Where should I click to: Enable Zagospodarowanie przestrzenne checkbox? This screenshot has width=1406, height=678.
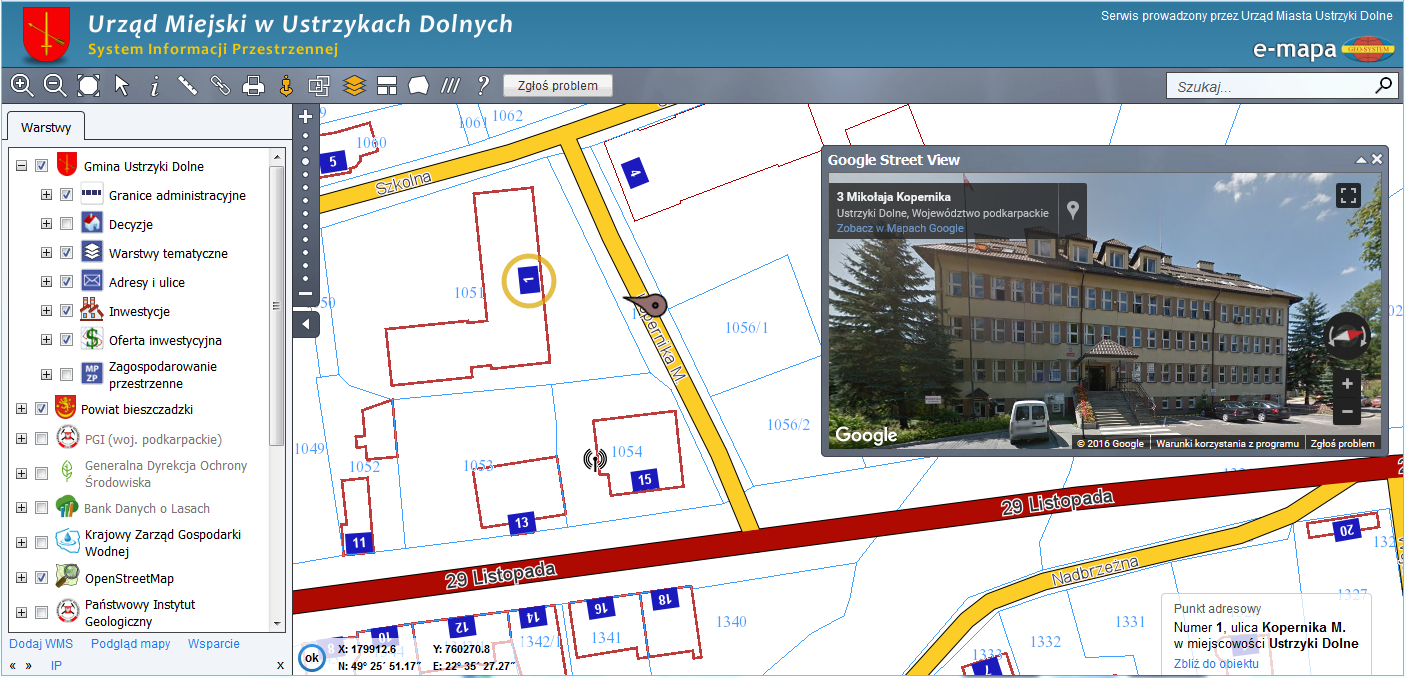(66, 375)
